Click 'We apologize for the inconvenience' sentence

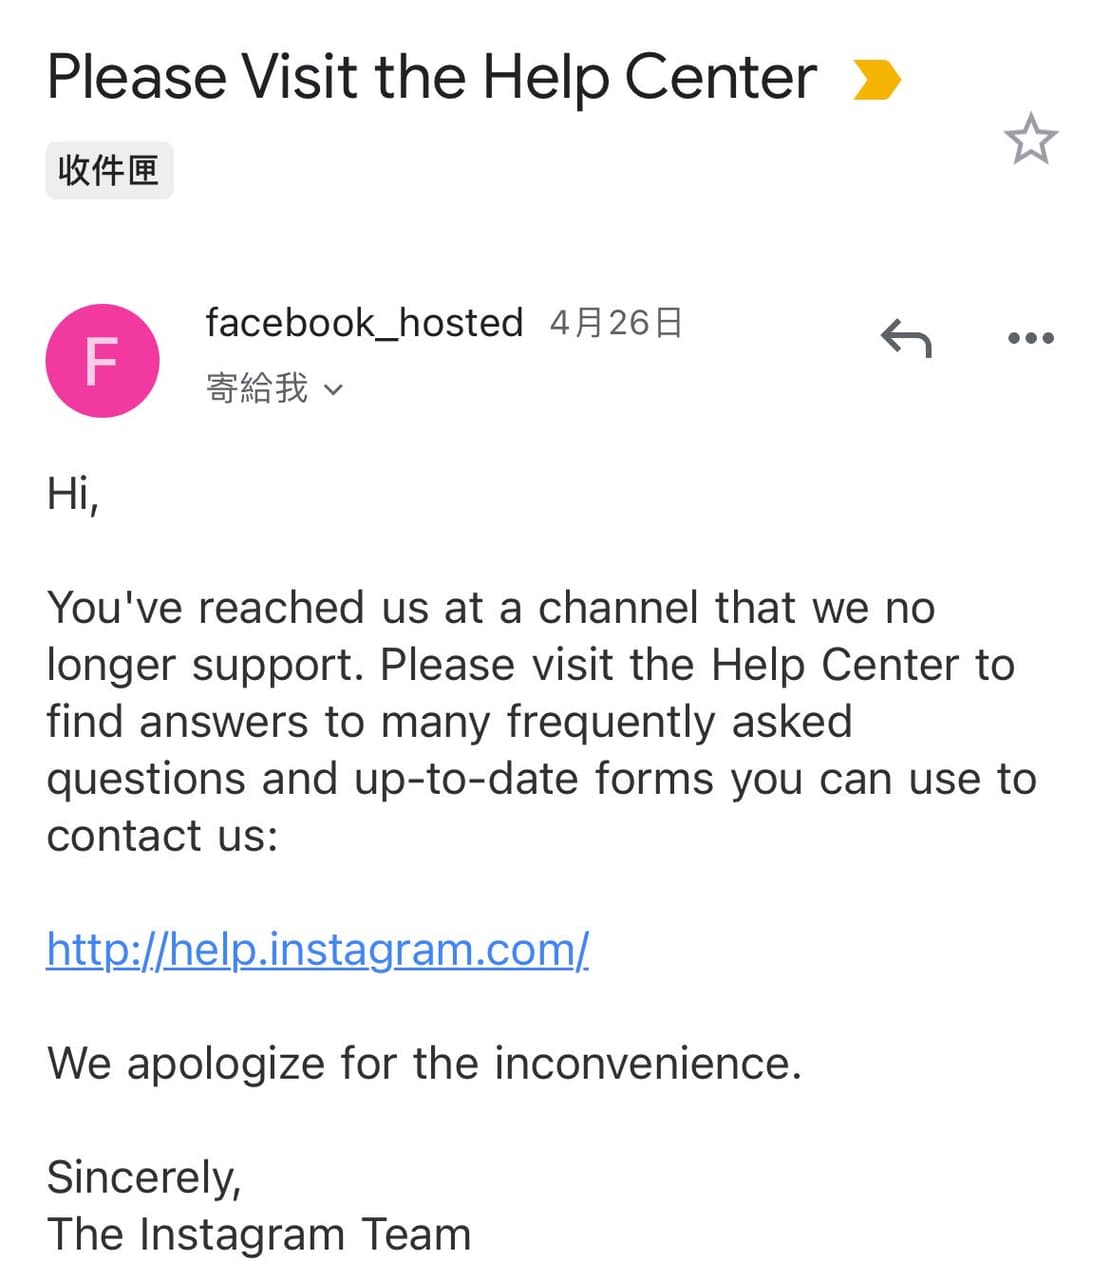[425, 1063]
